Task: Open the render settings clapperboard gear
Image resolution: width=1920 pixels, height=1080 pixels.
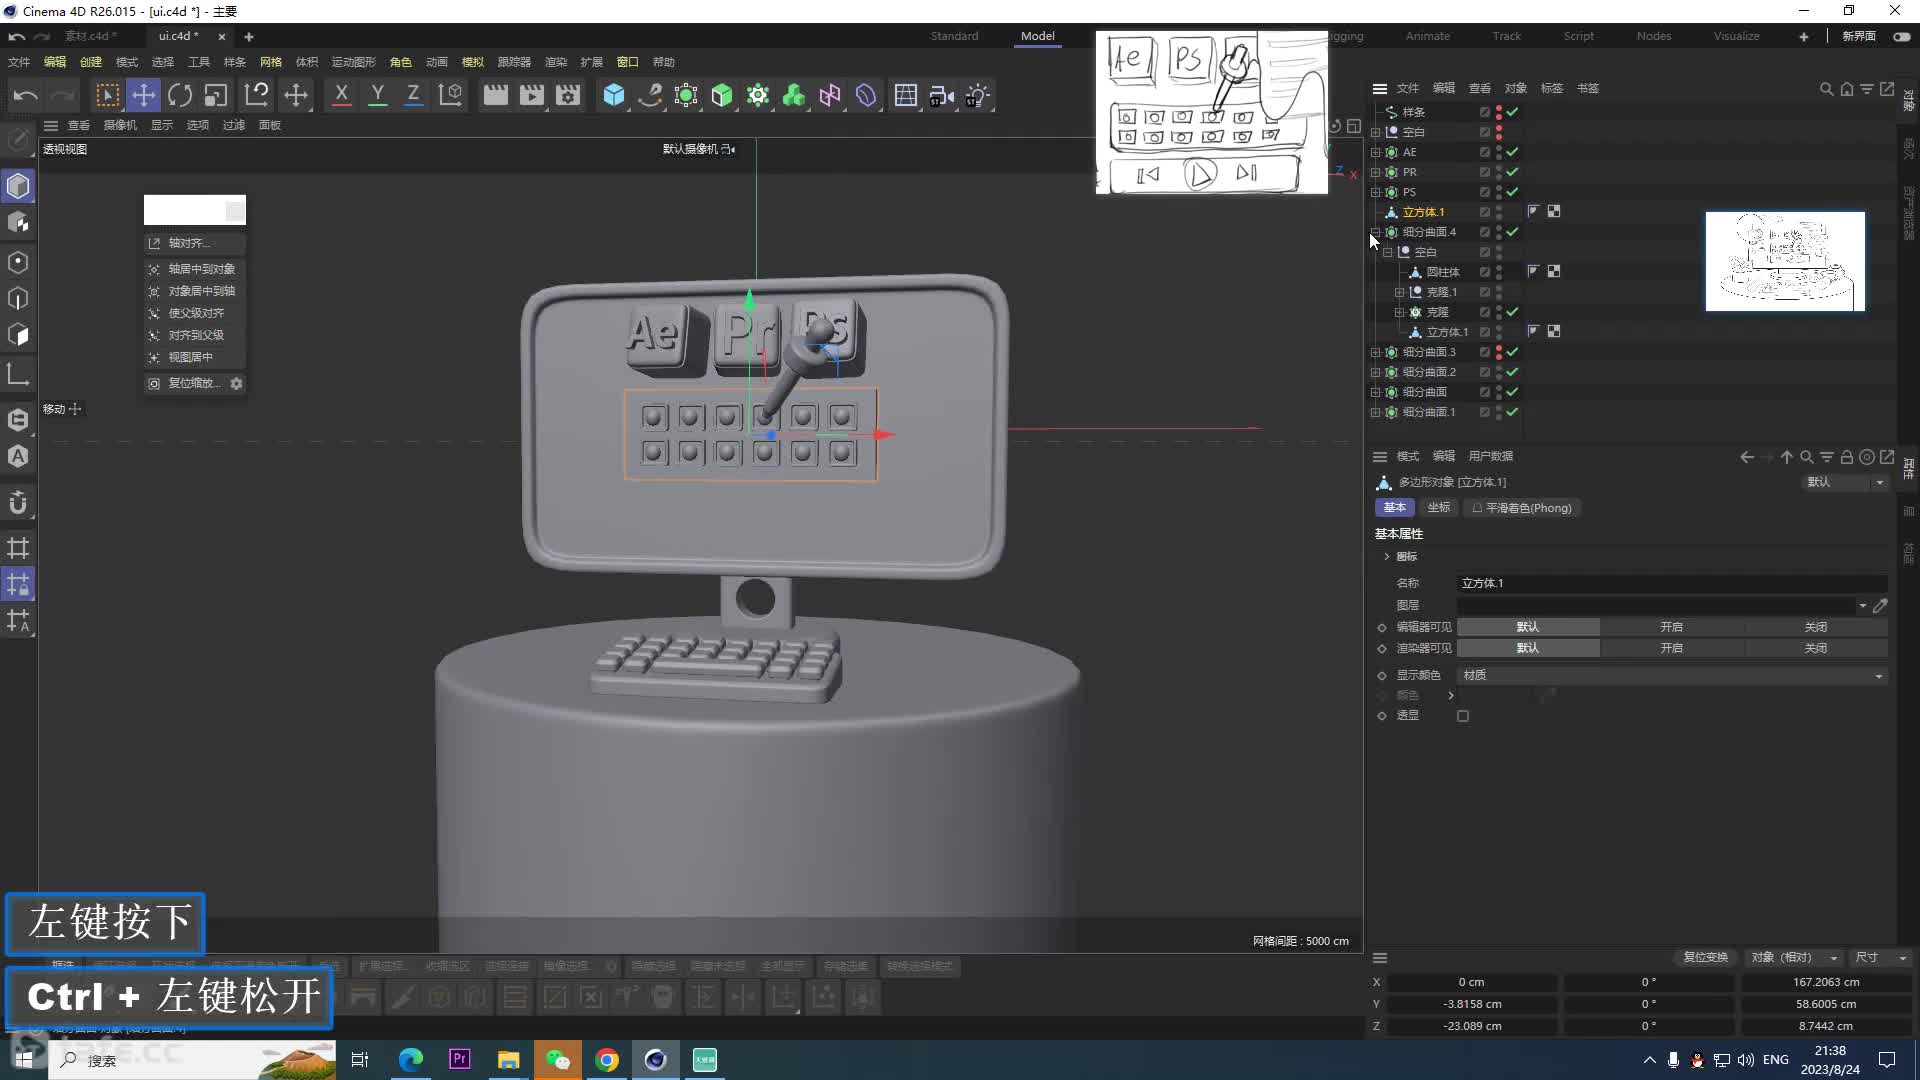Action: pyautogui.click(x=568, y=96)
